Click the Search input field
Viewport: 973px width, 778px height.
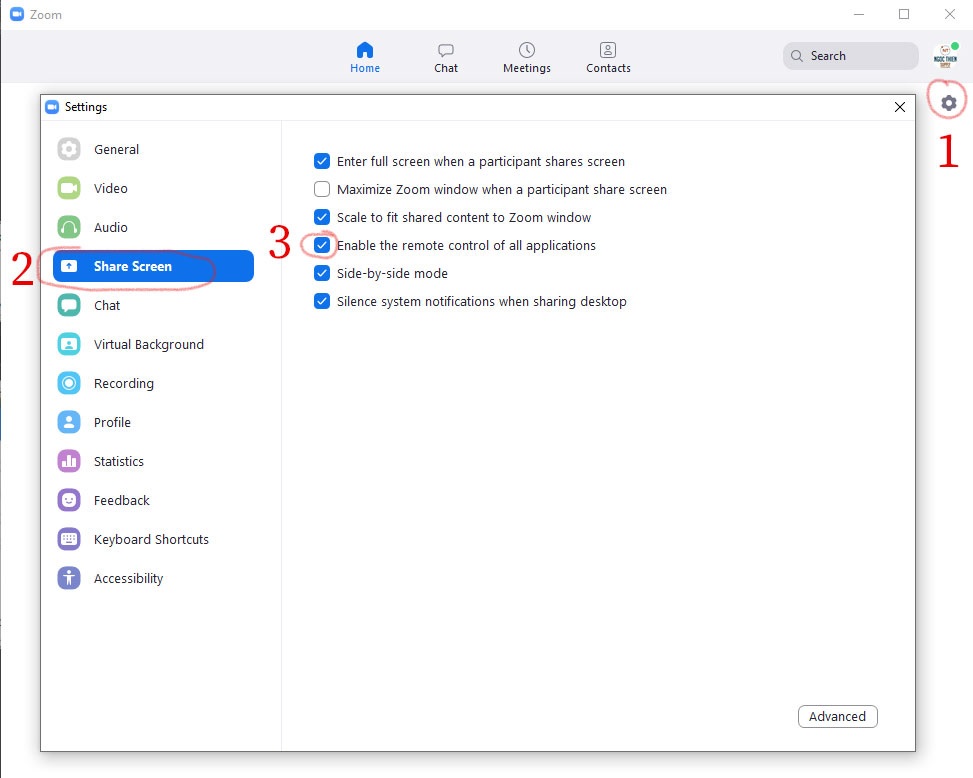(850, 56)
